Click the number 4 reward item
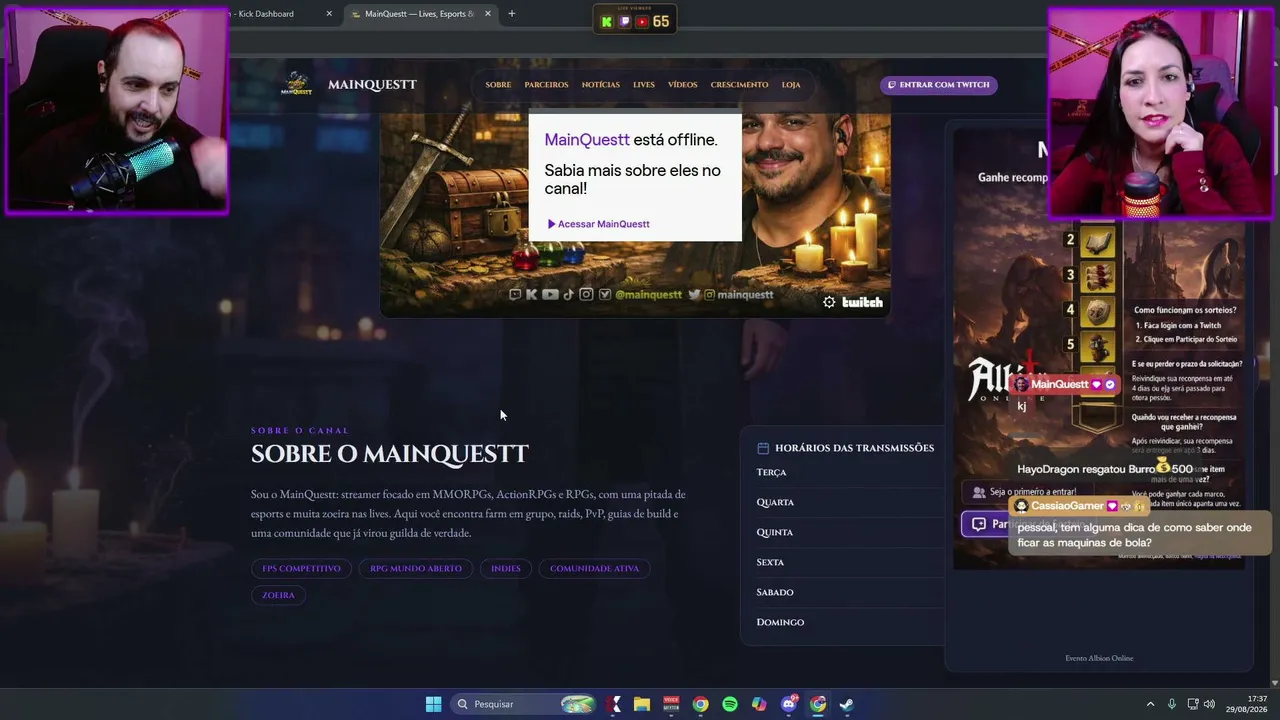This screenshot has width=1280, height=720. pos(1098,310)
